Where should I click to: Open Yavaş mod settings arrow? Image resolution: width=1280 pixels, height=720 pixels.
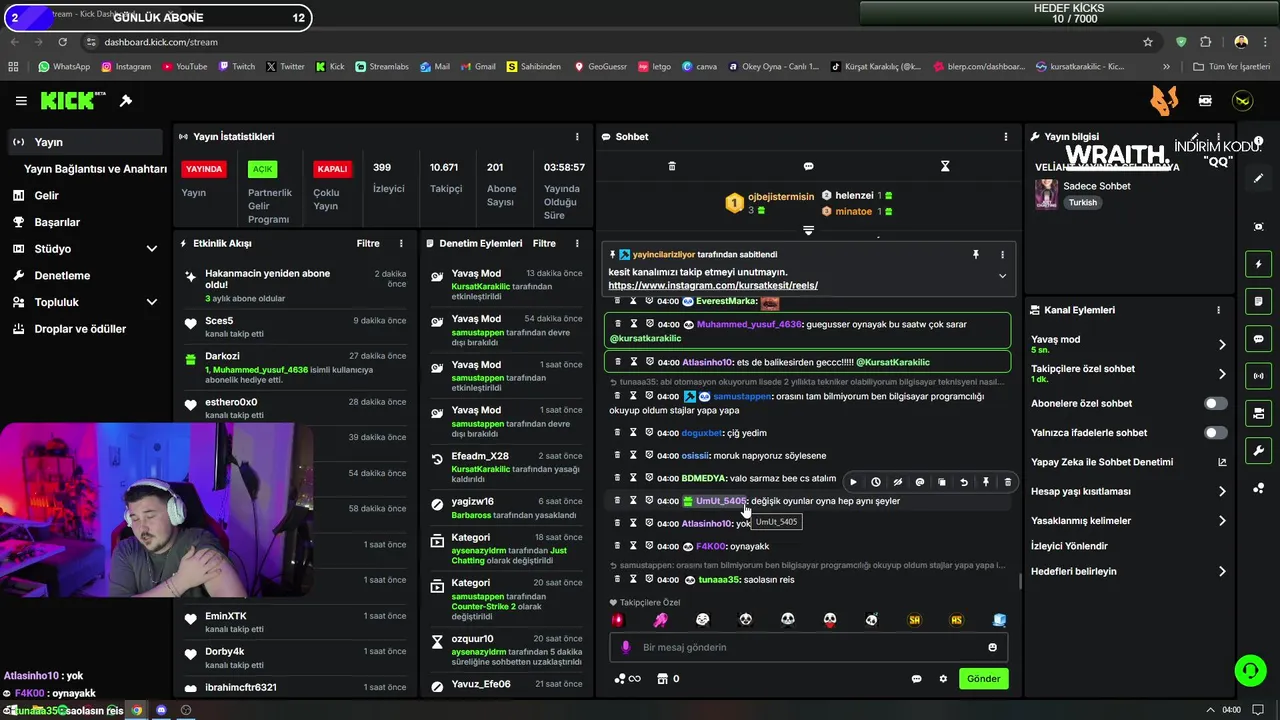click(1221, 345)
